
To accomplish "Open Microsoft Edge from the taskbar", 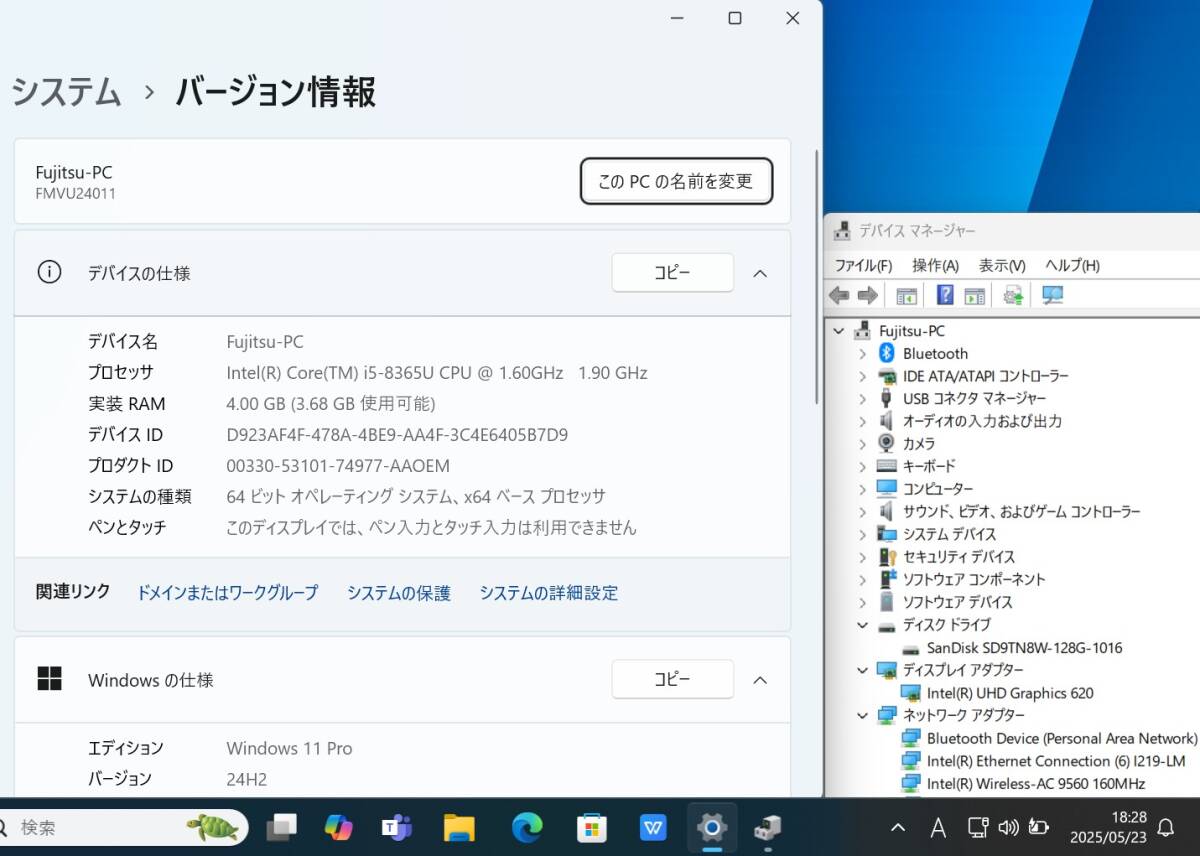I will (x=527, y=827).
